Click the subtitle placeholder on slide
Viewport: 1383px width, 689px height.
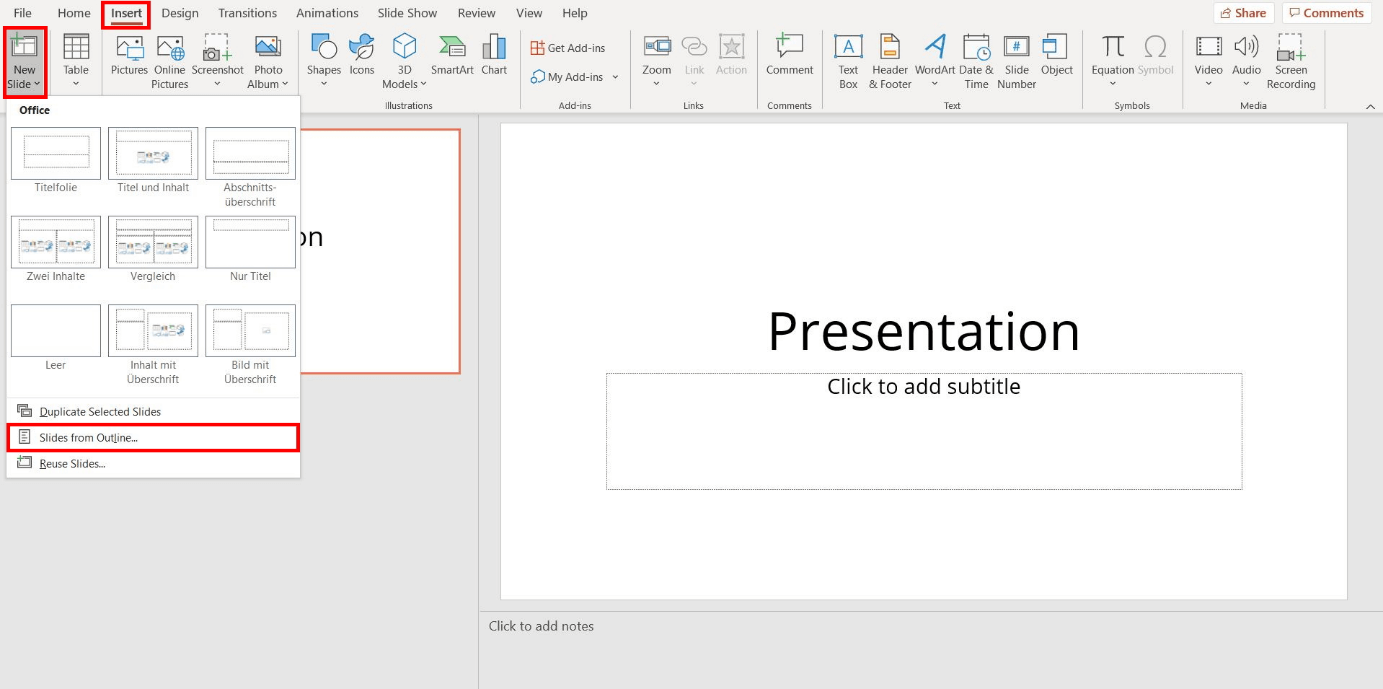coord(924,431)
